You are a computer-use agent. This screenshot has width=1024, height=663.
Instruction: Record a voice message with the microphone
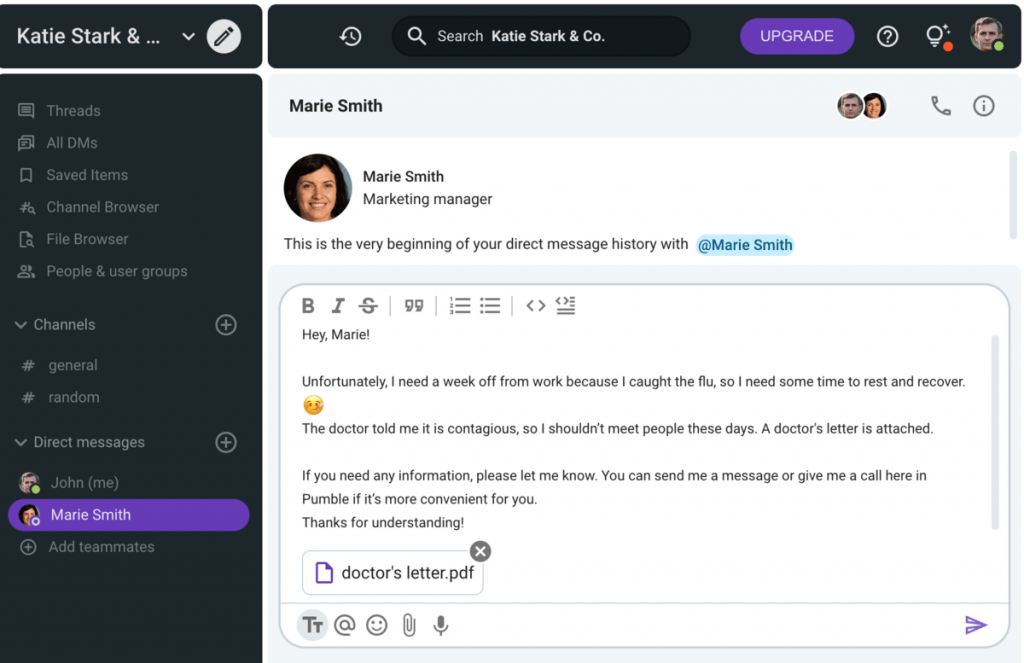point(440,625)
